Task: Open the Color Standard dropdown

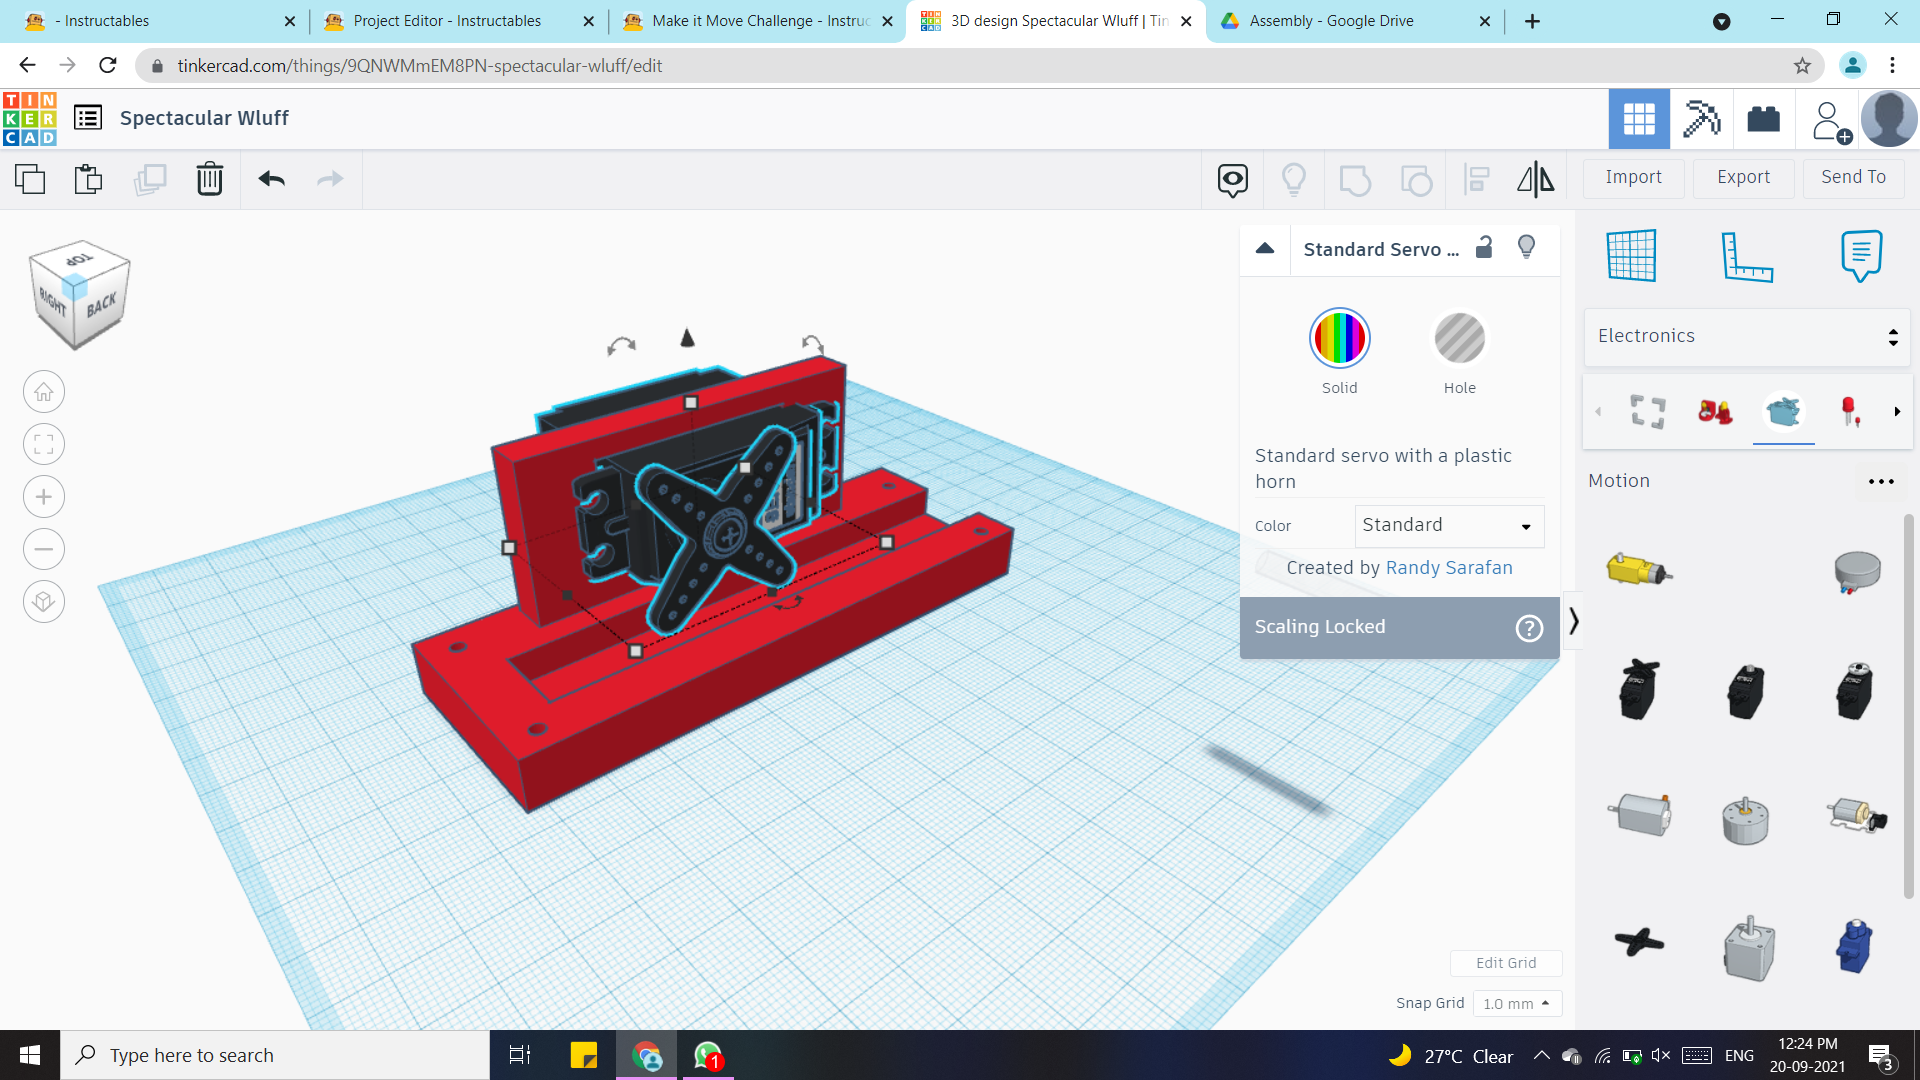Action: (1449, 526)
